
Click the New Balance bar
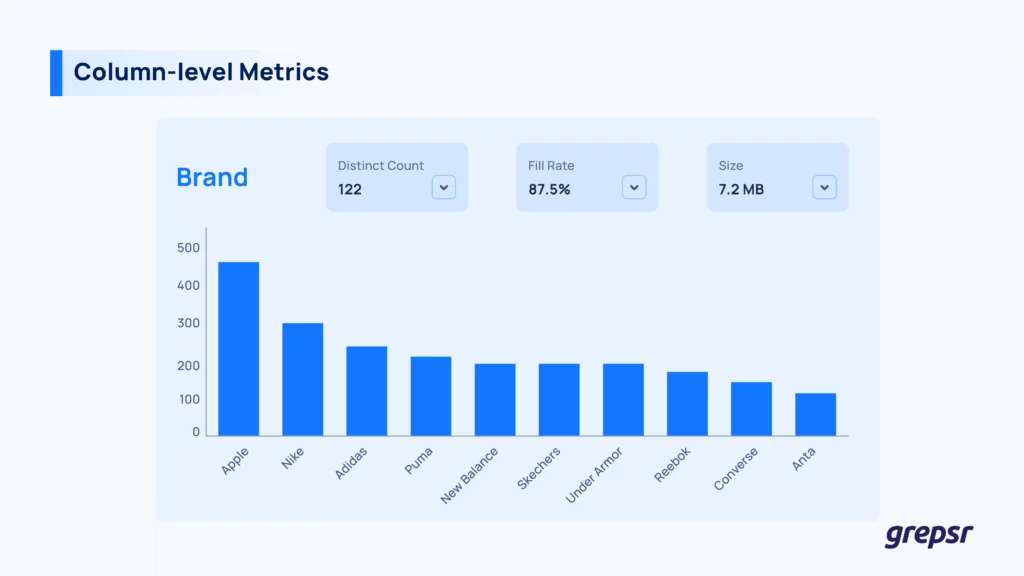pyautogui.click(x=495, y=400)
